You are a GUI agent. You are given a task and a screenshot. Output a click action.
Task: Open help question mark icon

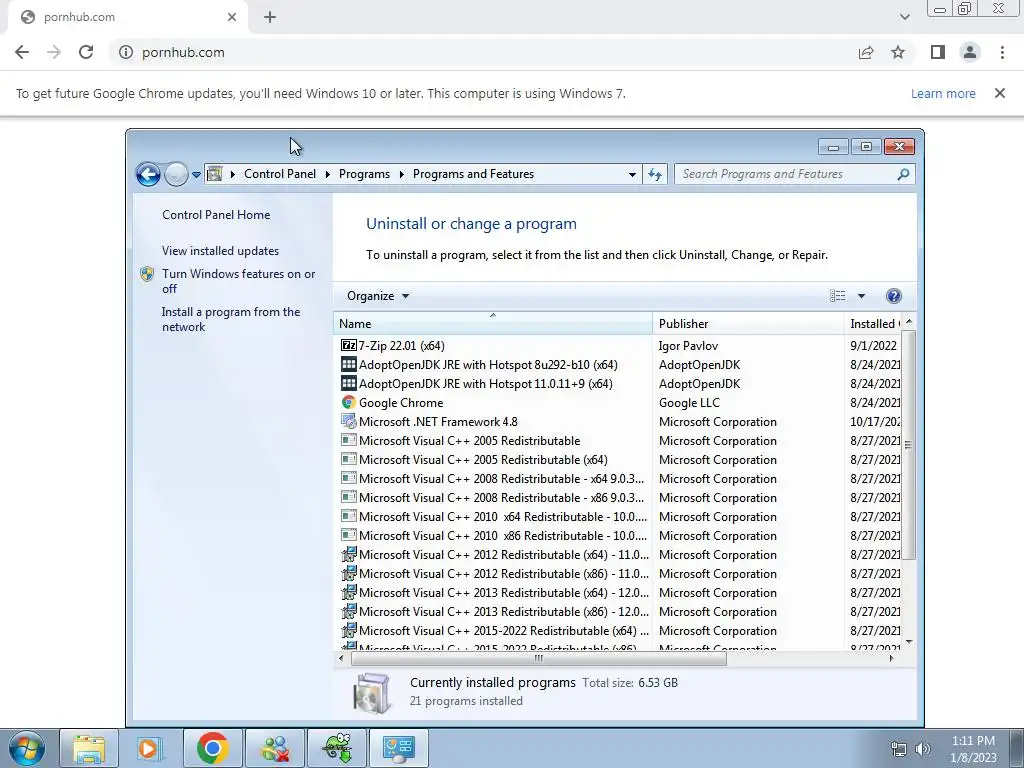tap(893, 296)
